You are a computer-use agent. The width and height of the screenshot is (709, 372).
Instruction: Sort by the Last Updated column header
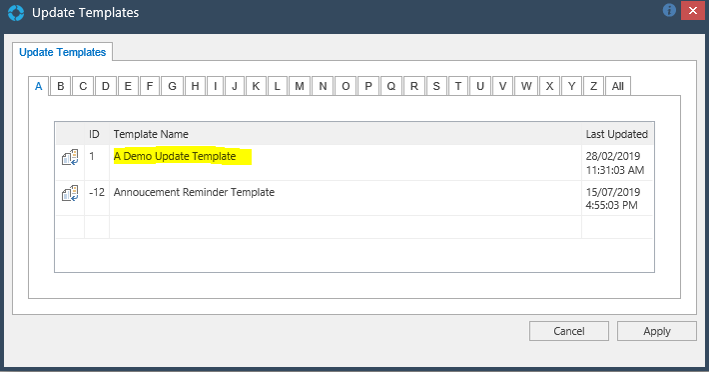click(617, 134)
